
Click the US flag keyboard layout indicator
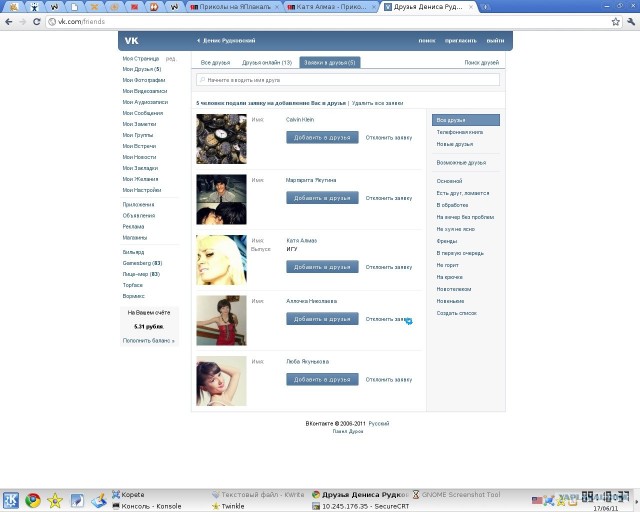tap(537, 500)
